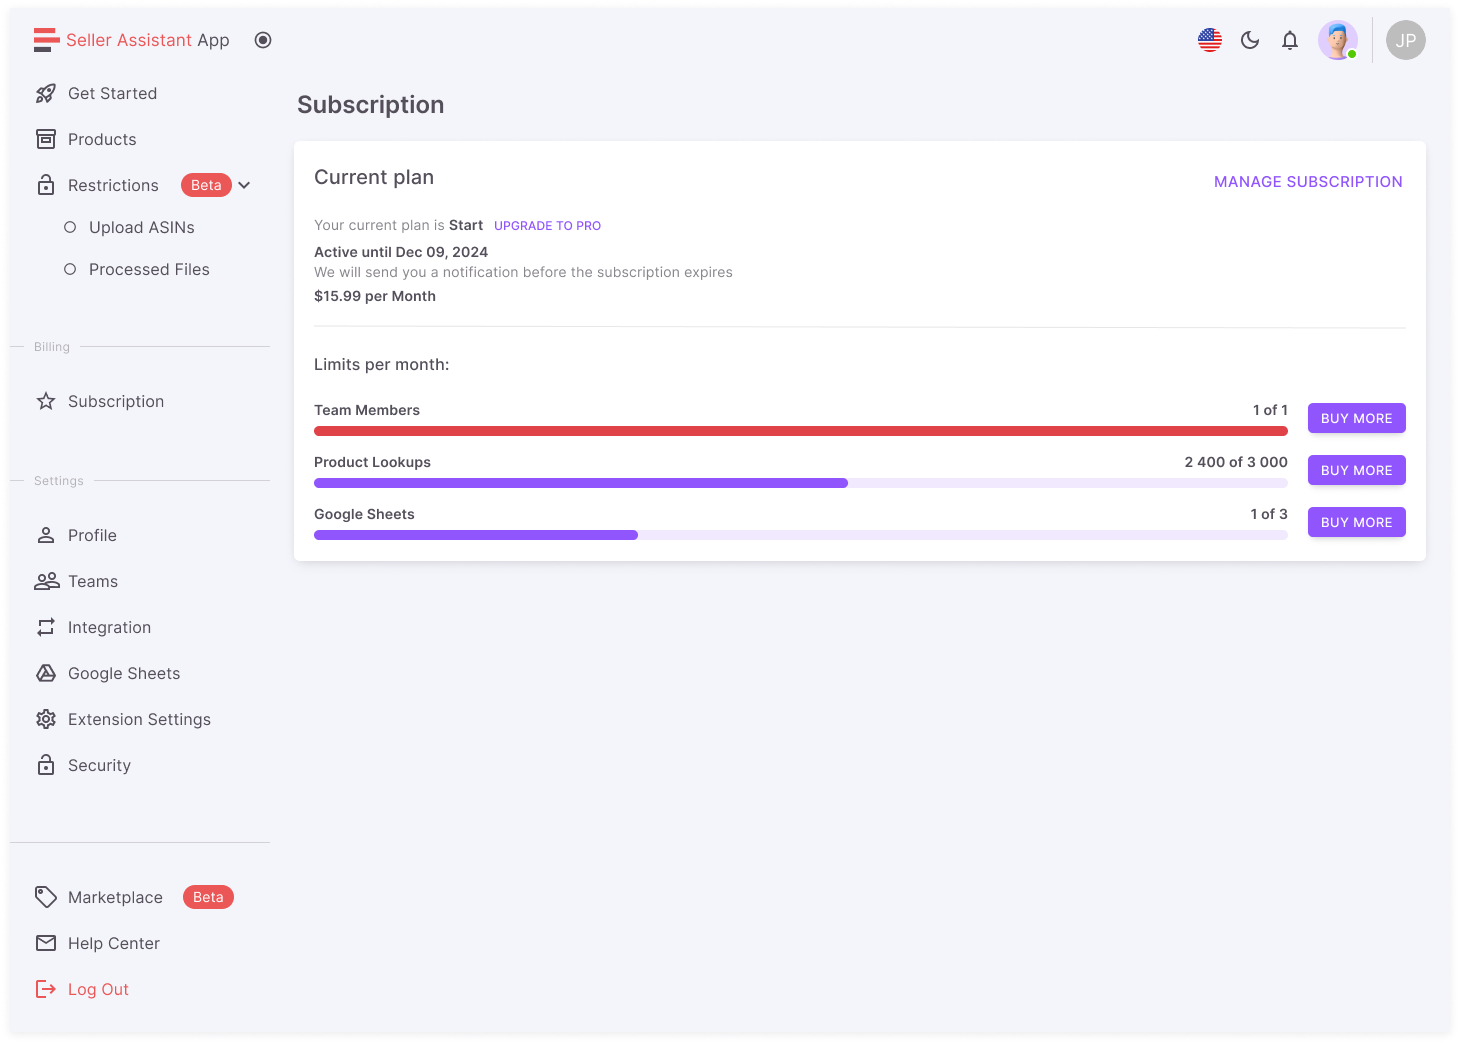Click the user avatar picture
Image resolution: width=1460 pixels, height=1044 pixels.
(1337, 40)
